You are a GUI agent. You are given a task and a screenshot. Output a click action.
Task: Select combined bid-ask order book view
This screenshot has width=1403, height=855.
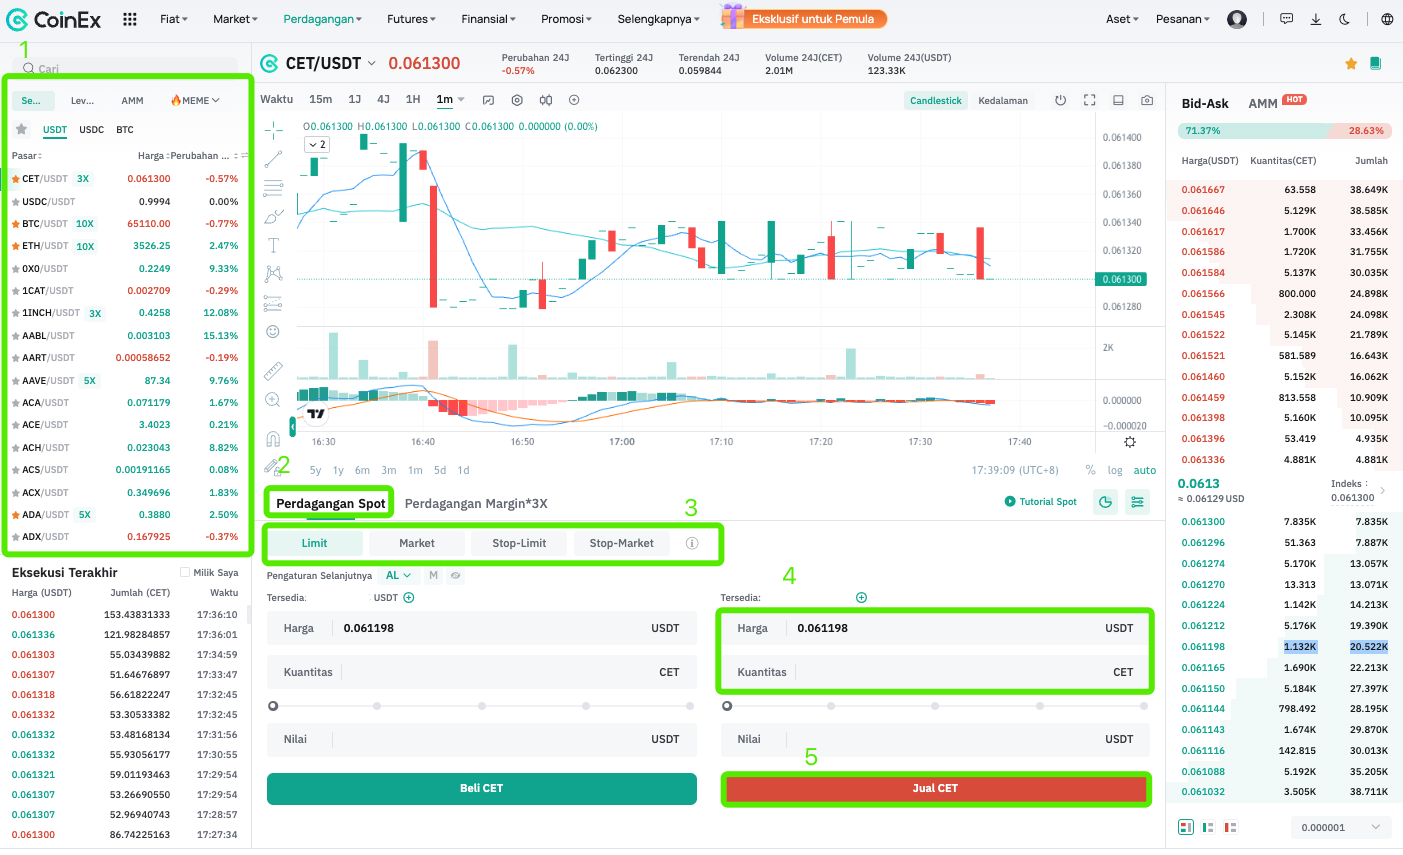pyautogui.click(x=1186, y=827)
